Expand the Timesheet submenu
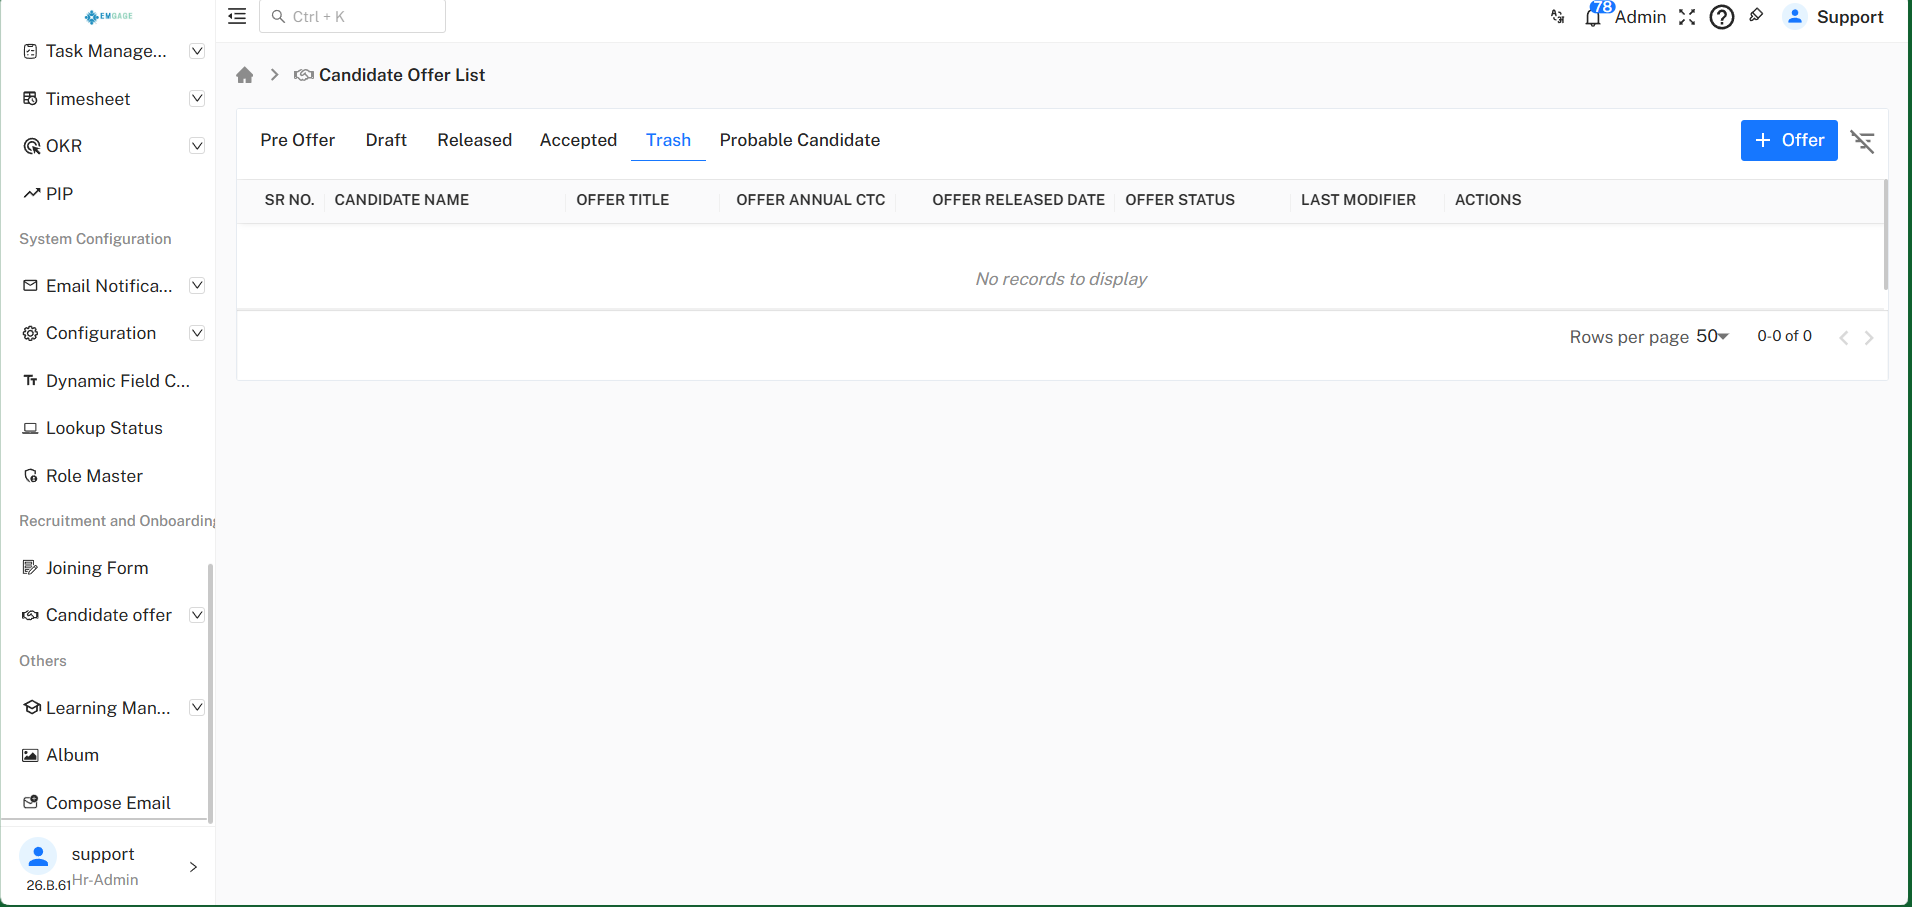This screenshot has width=1912, height=907. coord(197,98)
